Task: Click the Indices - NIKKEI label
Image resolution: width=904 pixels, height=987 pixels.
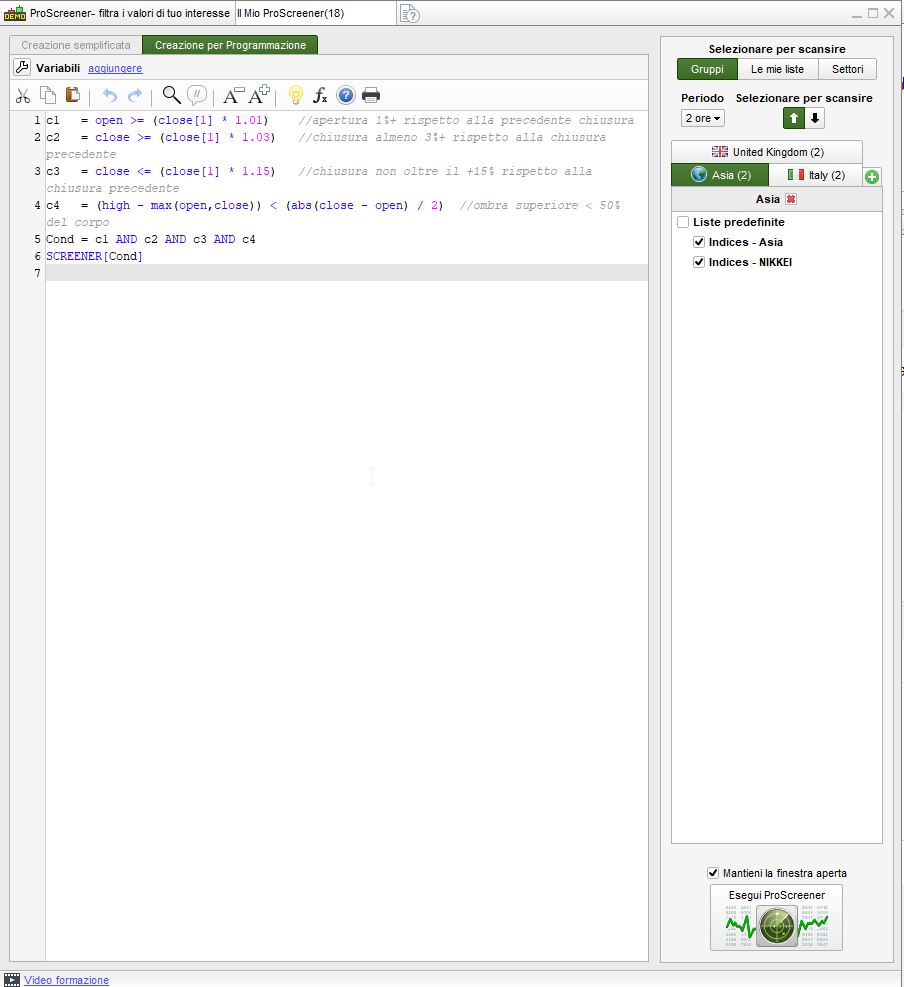Action: tap(750, 262)
